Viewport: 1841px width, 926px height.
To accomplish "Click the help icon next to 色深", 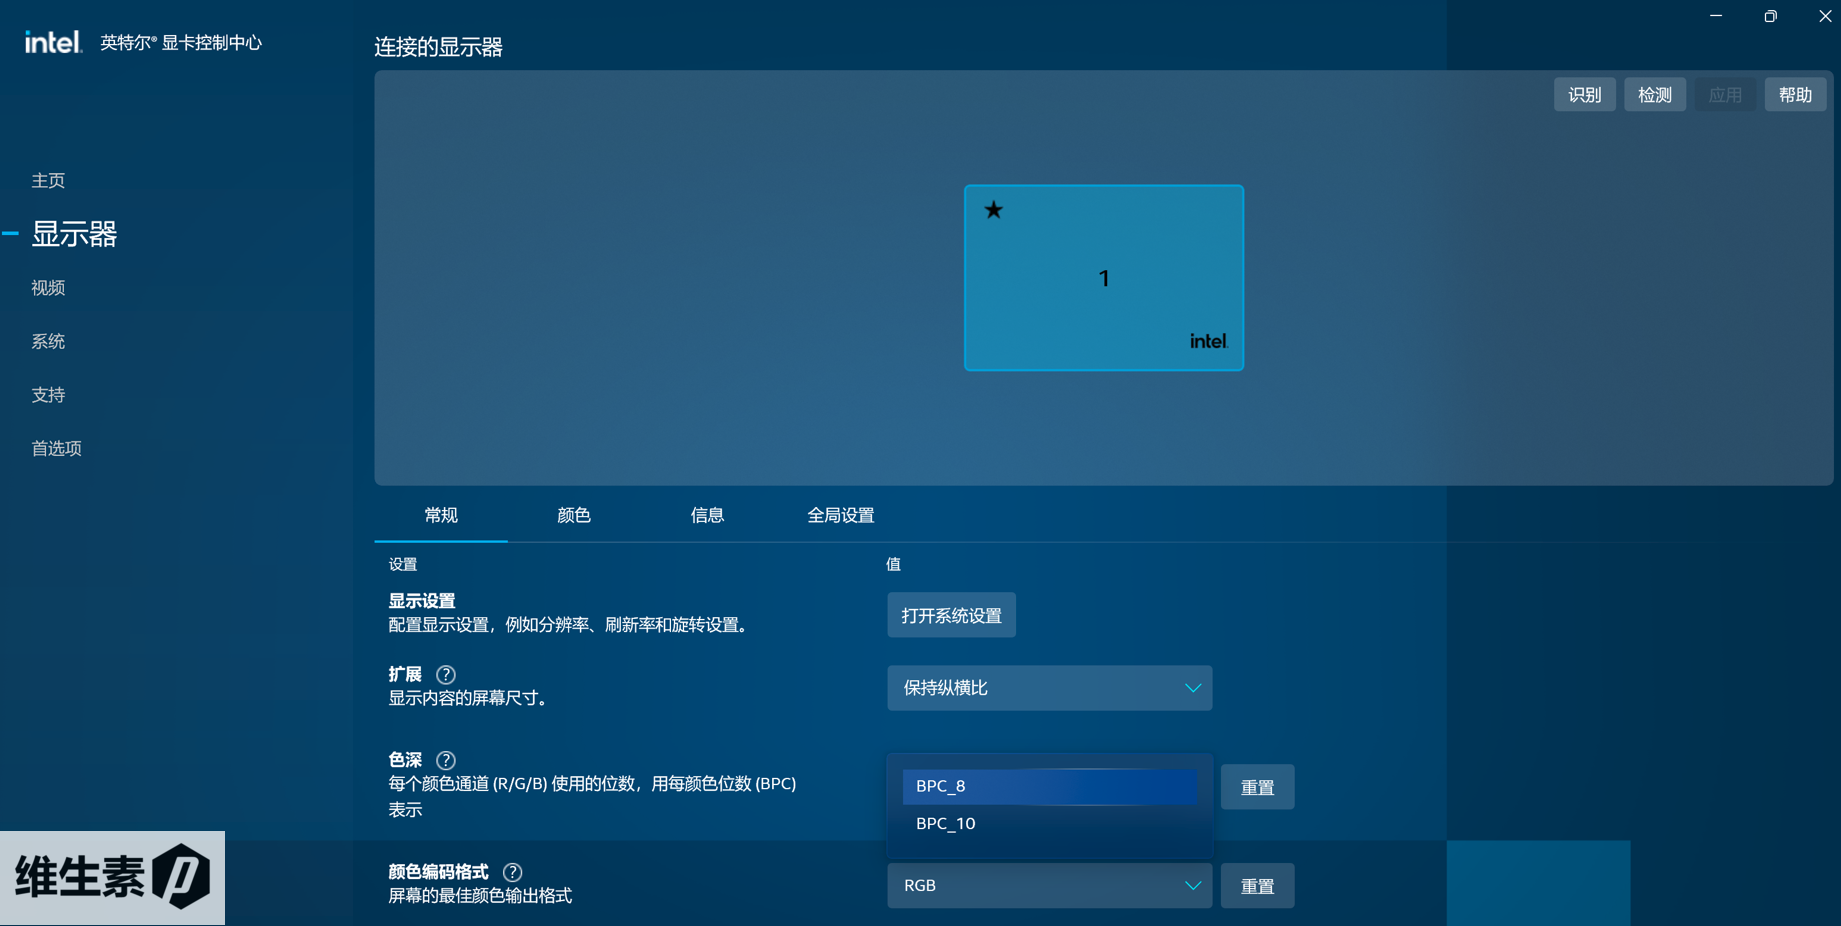I will click(446, 760).
